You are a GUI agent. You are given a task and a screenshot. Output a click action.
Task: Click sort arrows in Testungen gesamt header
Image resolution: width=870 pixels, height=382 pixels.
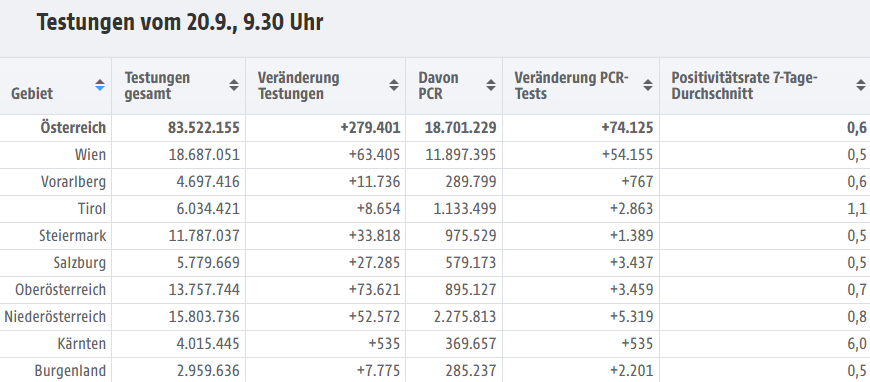pyautogui.click(x=234, y=86)
